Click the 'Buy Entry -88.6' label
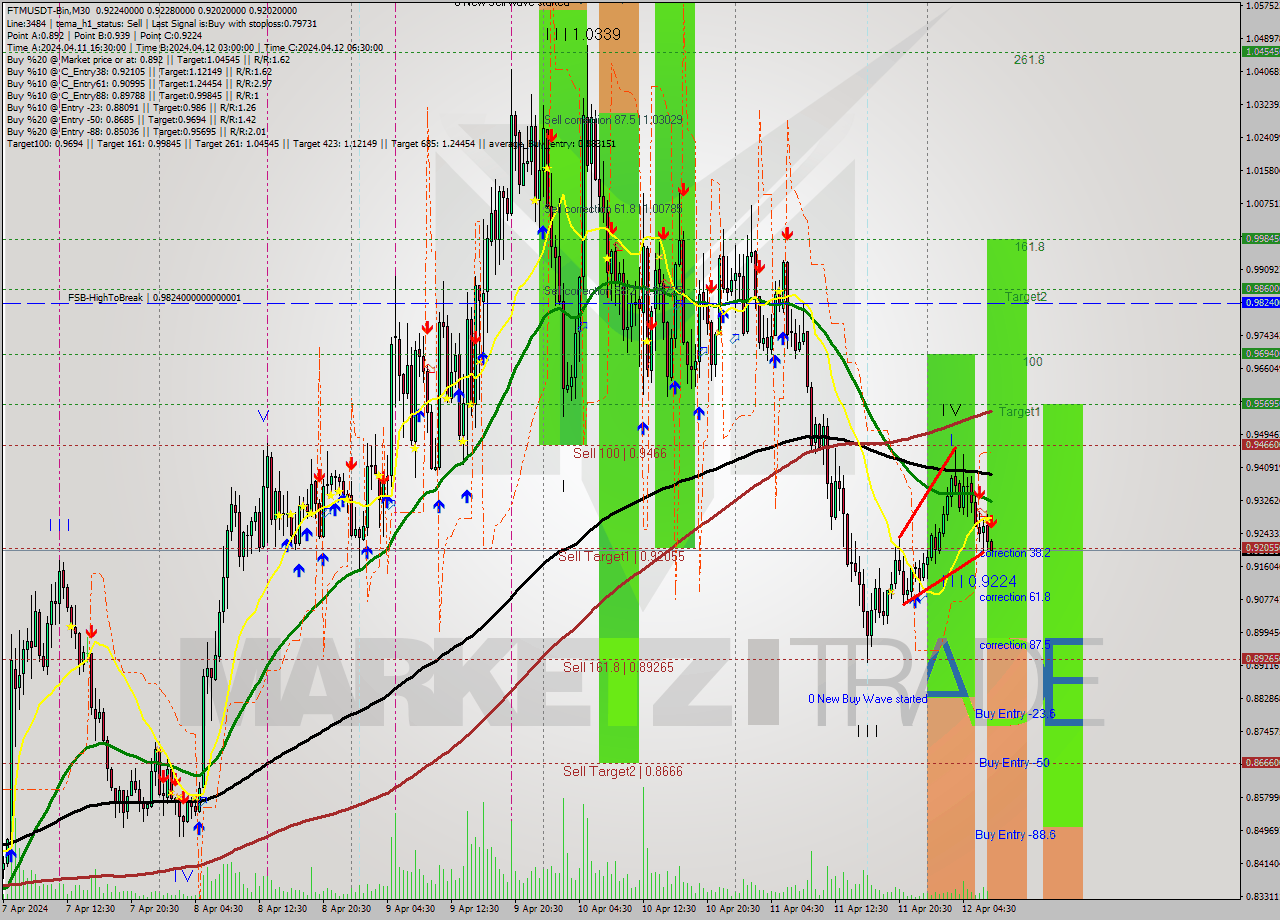 (x=1015, y=834)
